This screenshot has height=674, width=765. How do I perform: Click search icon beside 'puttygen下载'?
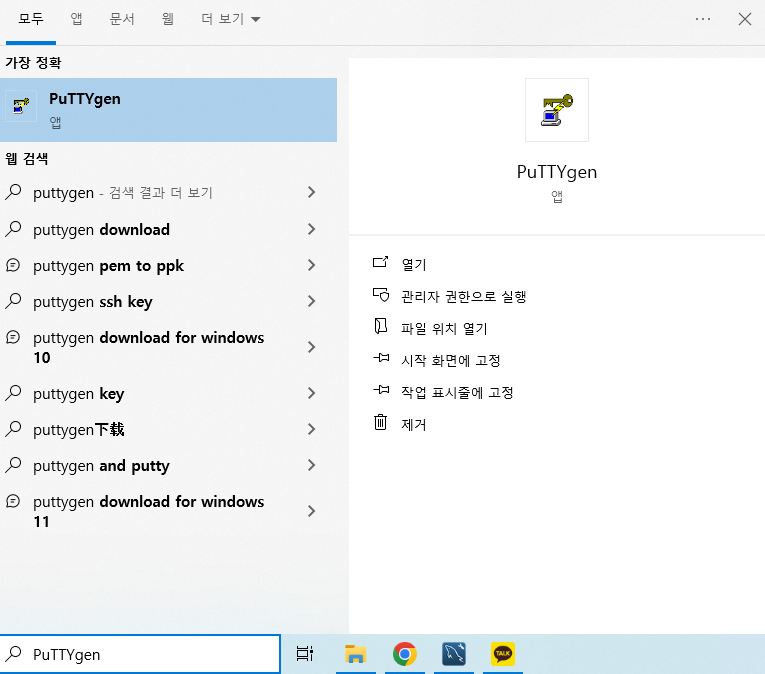pos(14,429)
